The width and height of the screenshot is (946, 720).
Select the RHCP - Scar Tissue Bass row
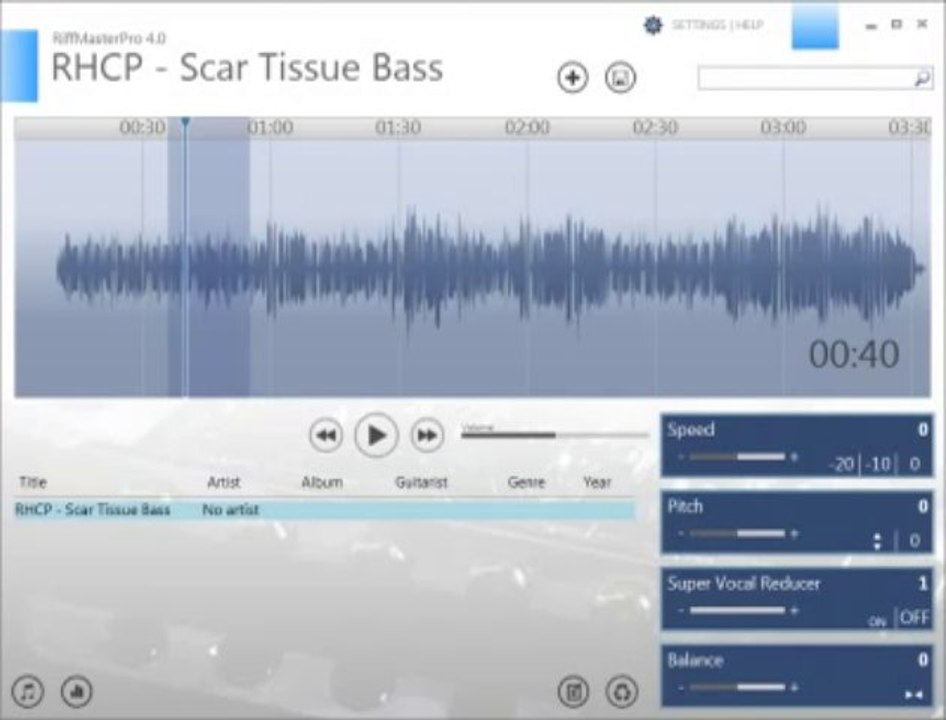click(x=325, y=510)
